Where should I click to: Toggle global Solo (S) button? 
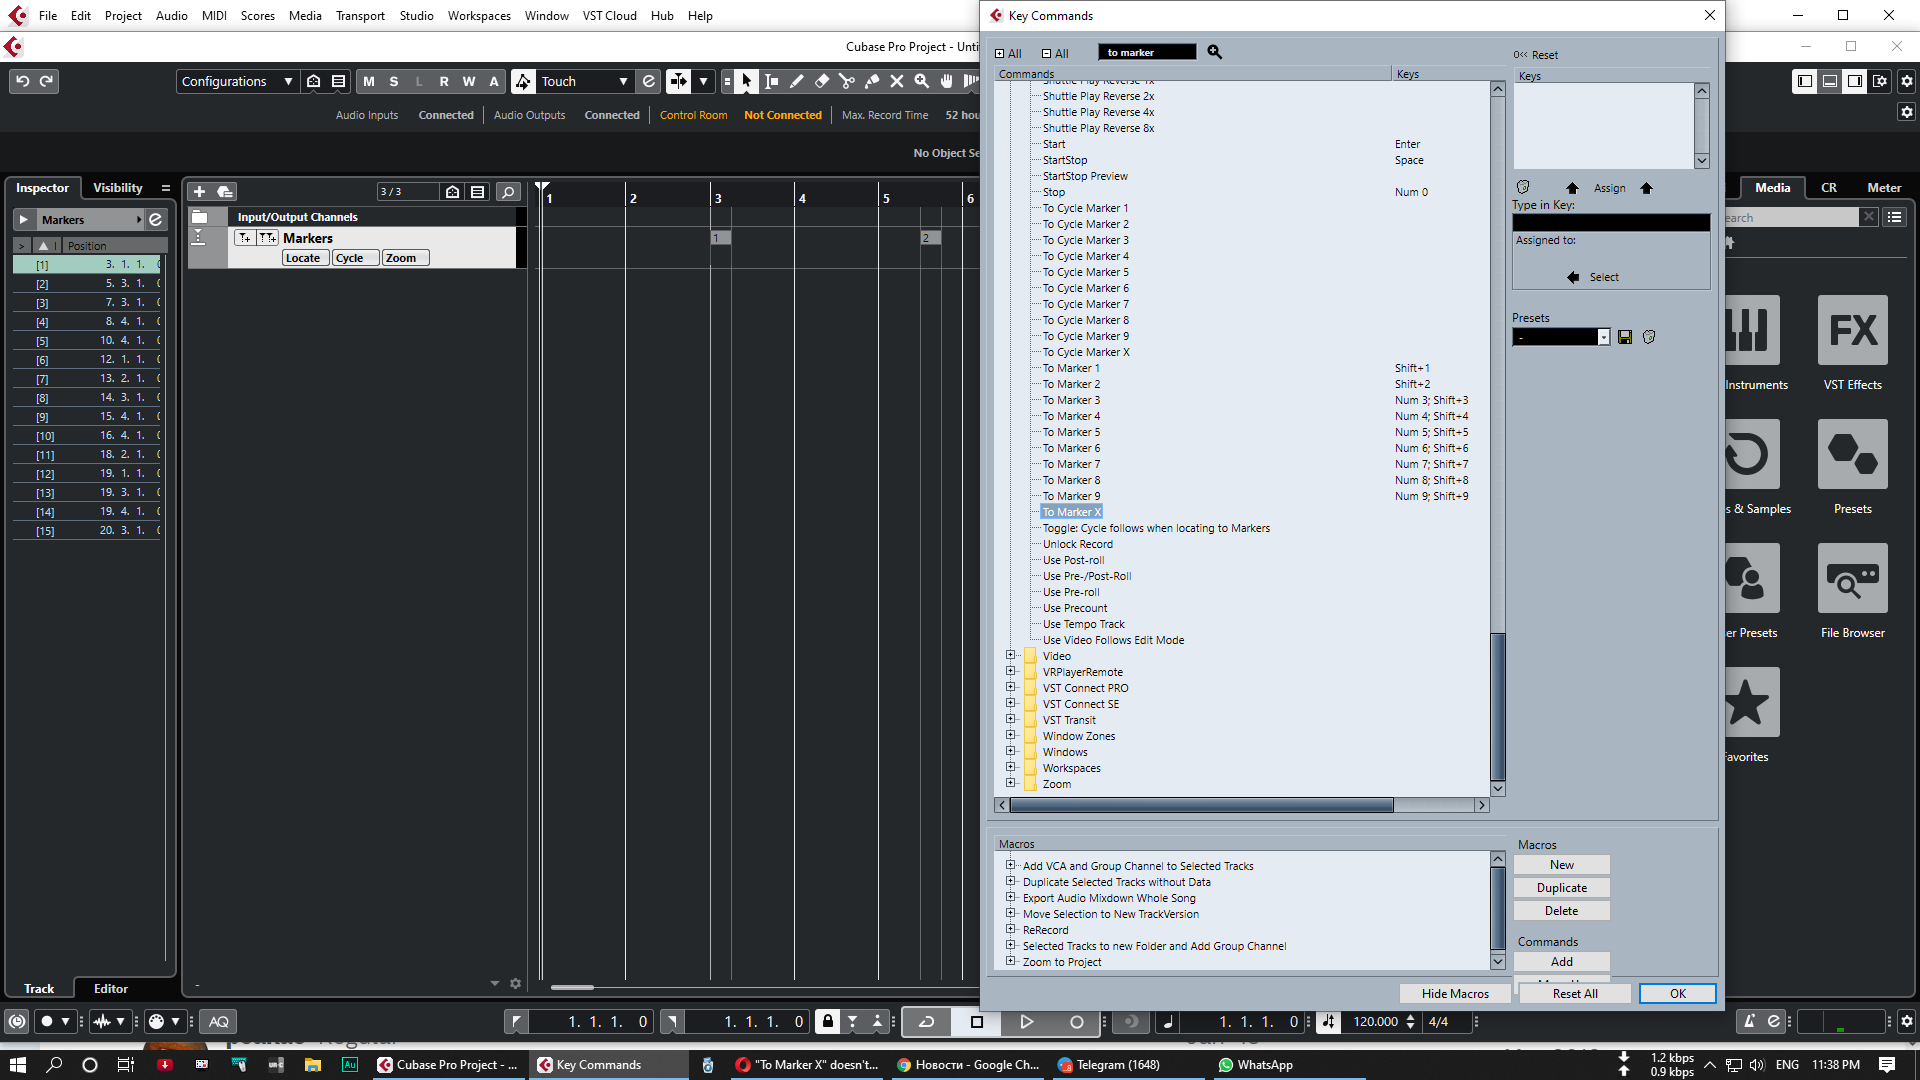pos(394,82)
